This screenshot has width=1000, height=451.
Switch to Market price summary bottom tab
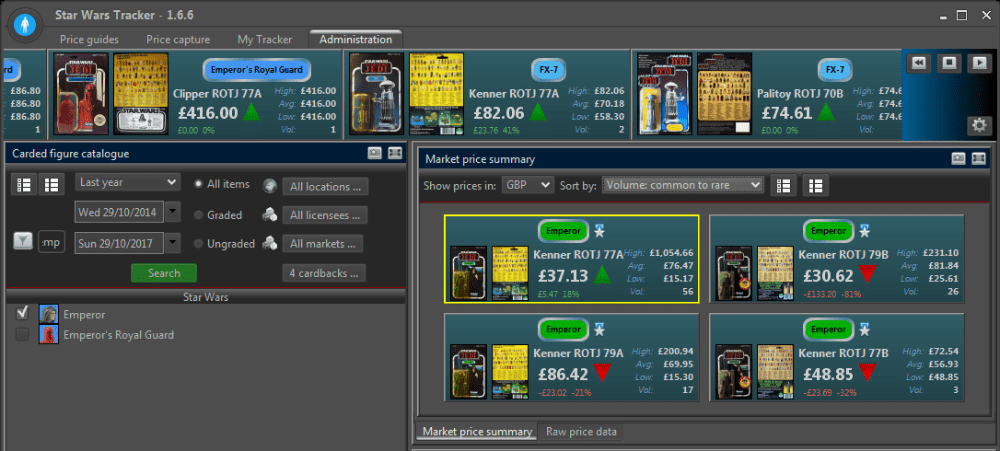477,432
